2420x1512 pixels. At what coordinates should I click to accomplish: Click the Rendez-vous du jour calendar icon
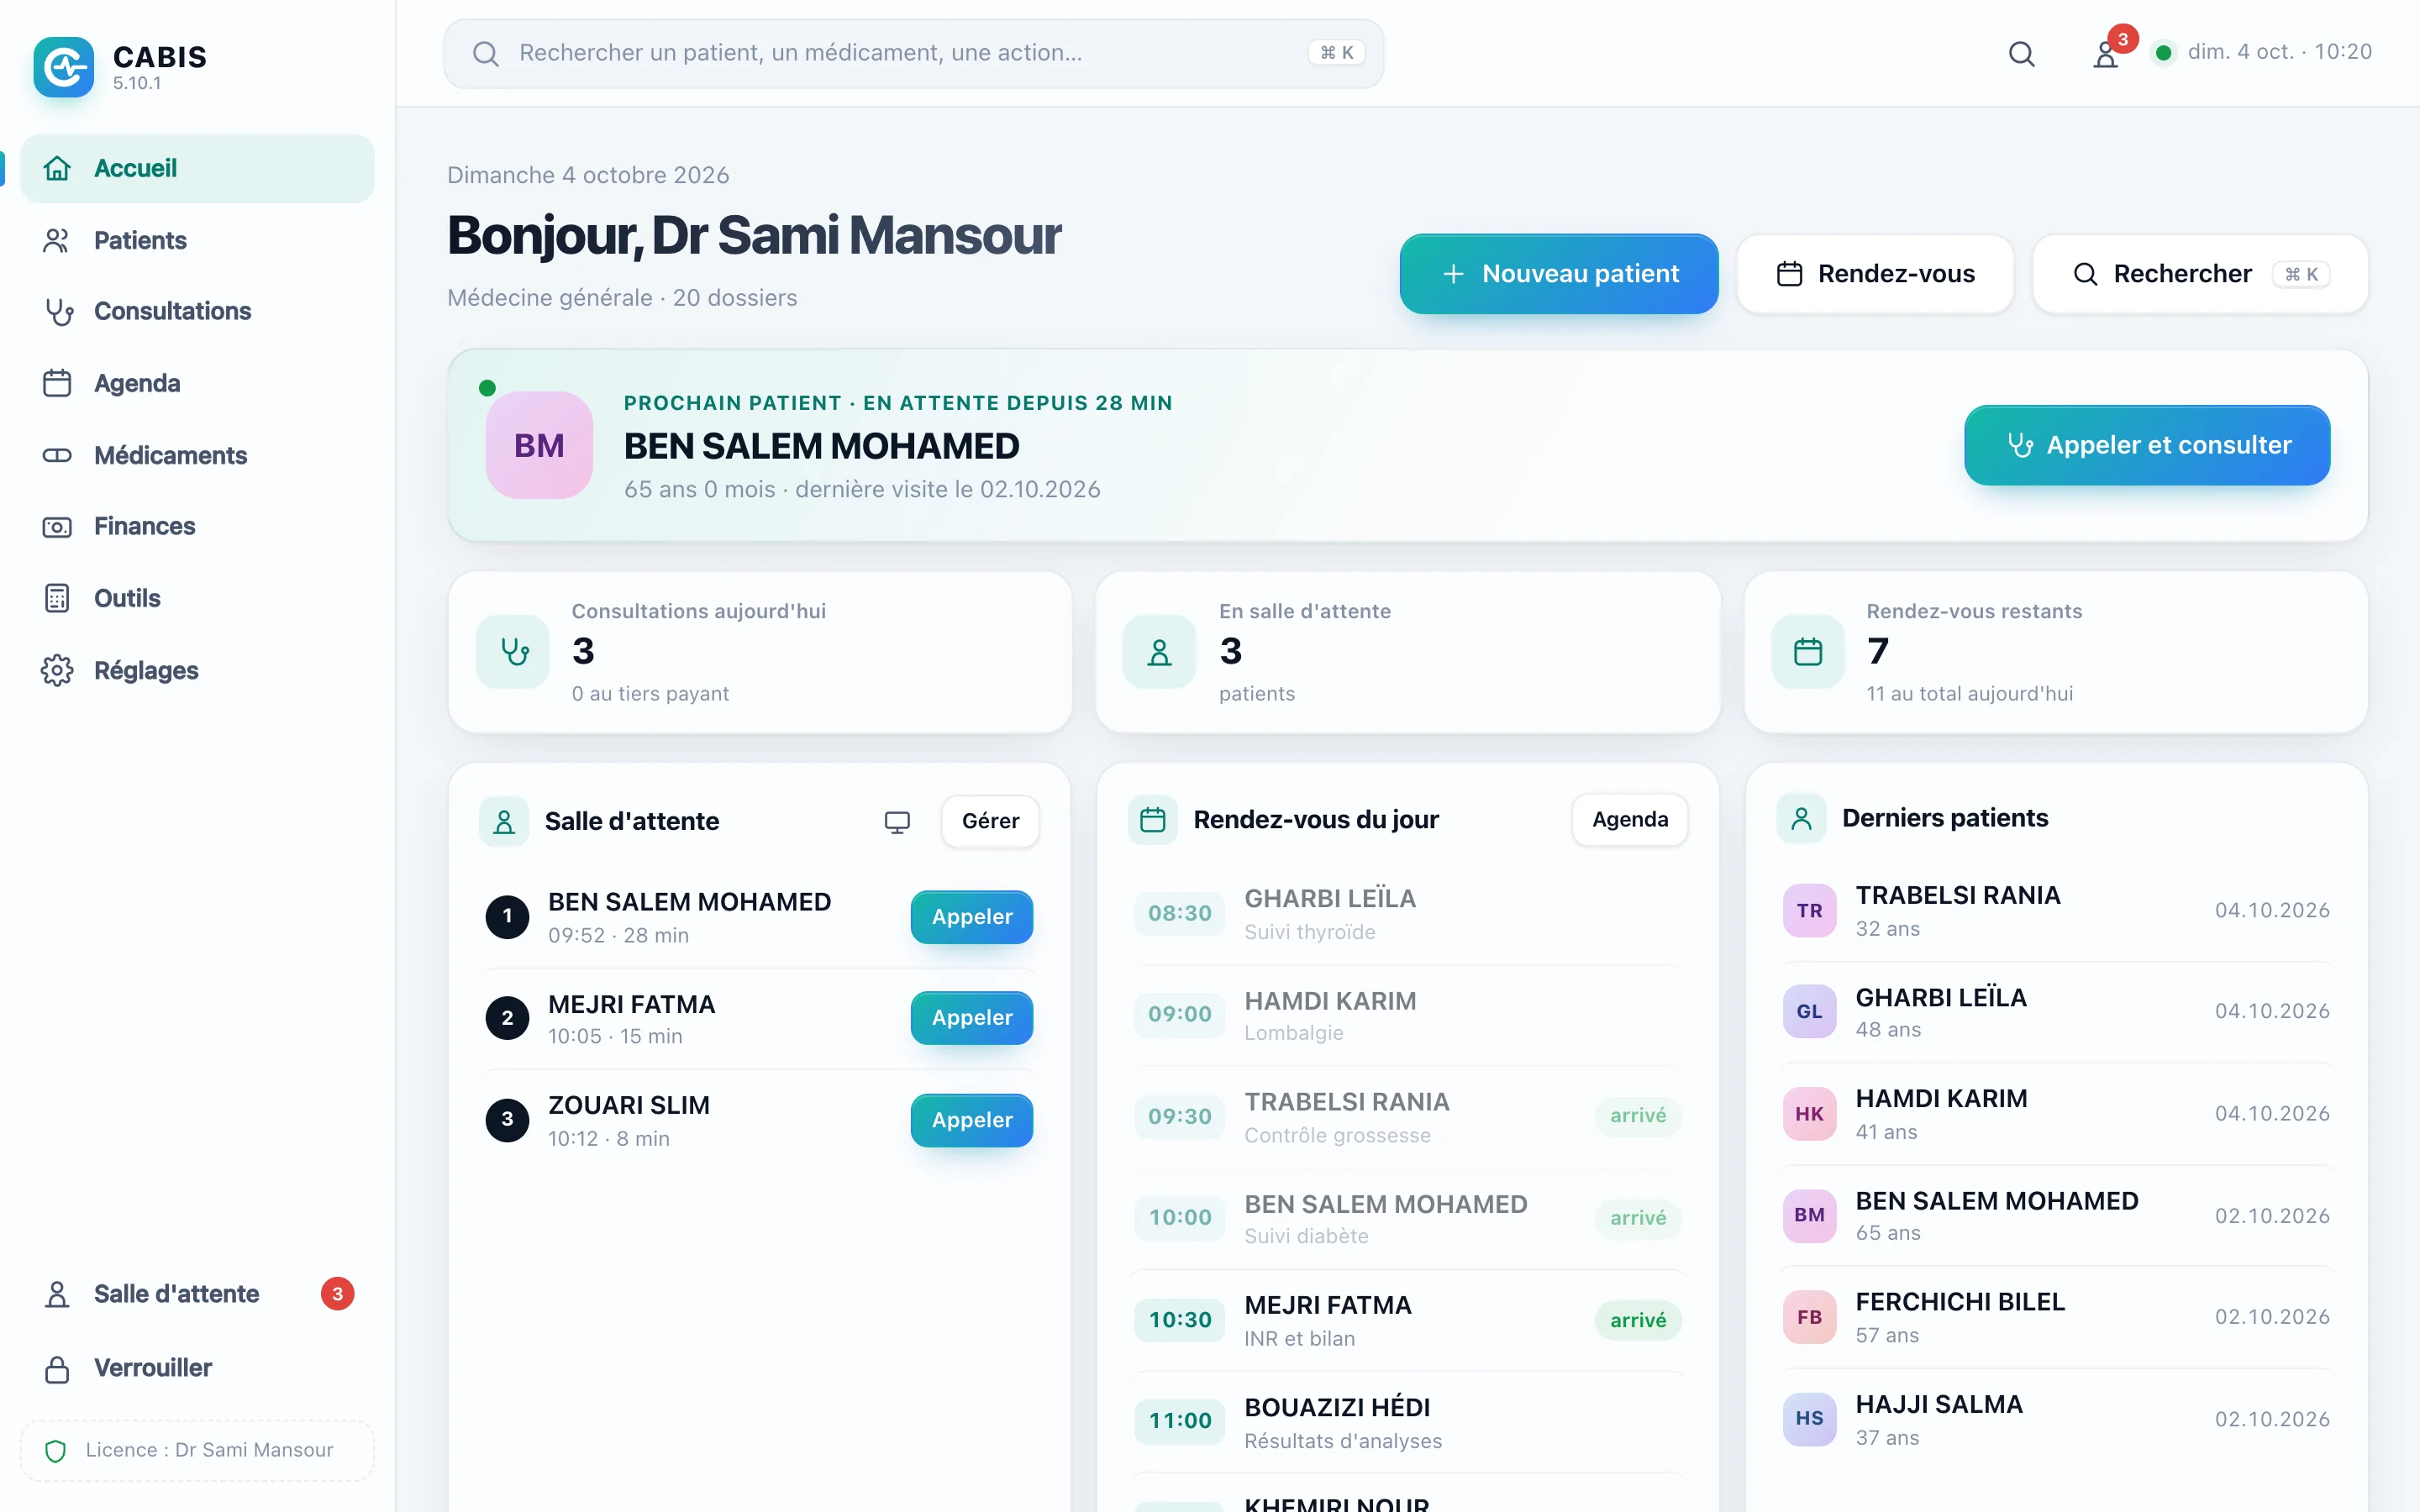[1152, 820]
